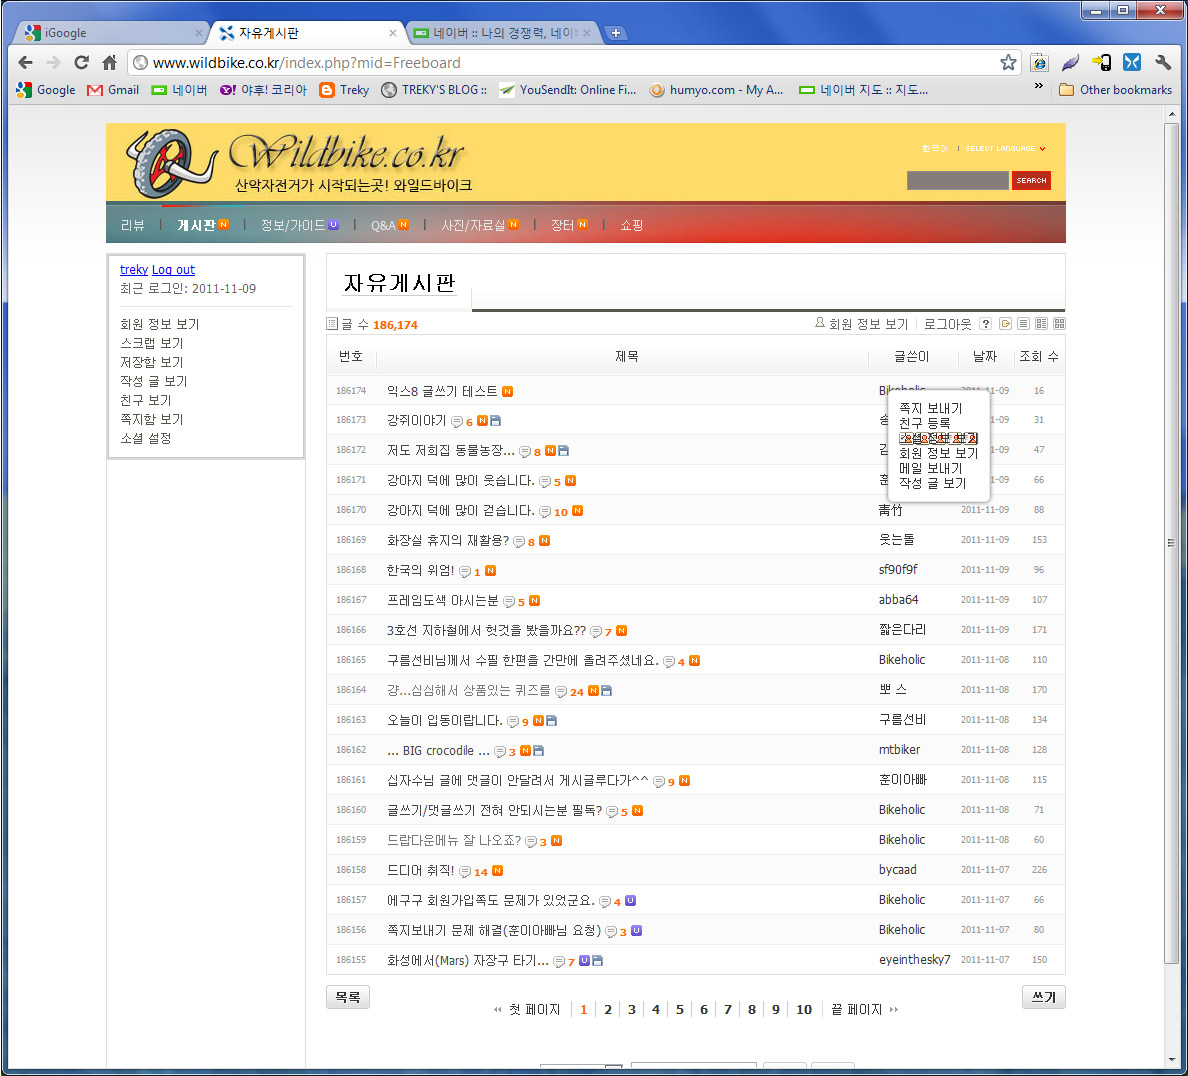This screenshot has height=1076, width=1188.
Task: Open the Other bookmarks folder
Action: tap(1115, 90)
